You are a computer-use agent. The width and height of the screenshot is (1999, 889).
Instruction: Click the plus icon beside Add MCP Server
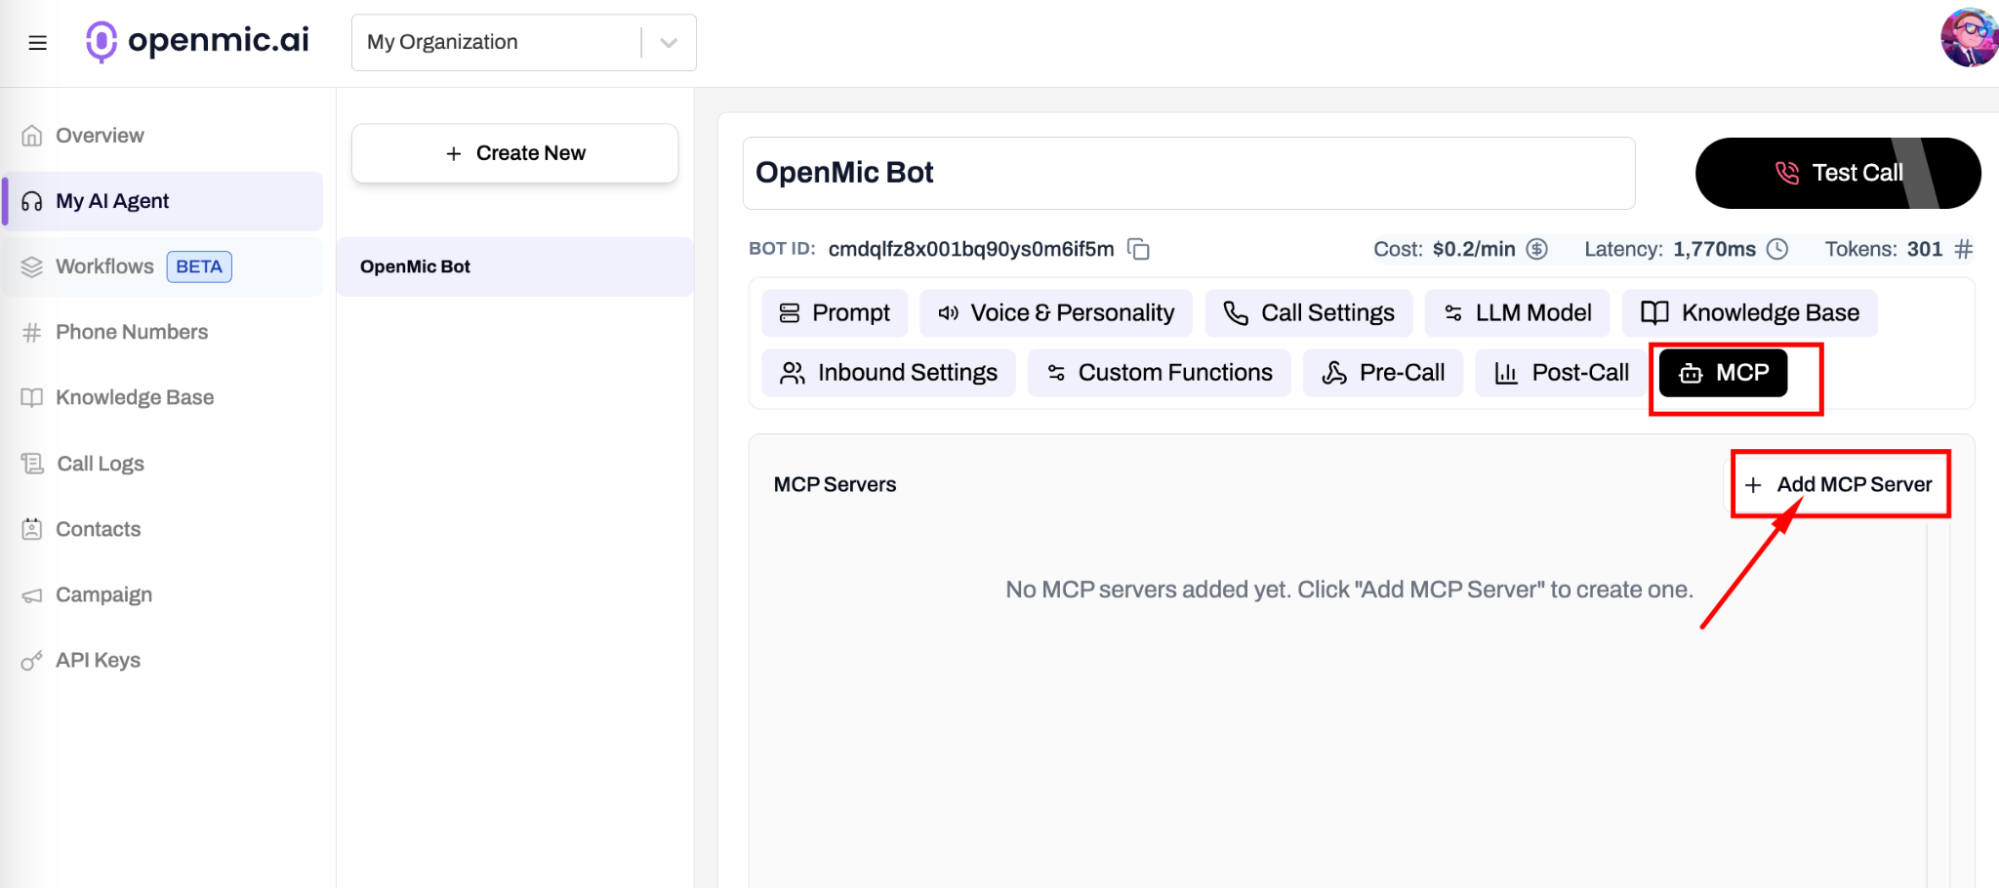(1753, 485)
